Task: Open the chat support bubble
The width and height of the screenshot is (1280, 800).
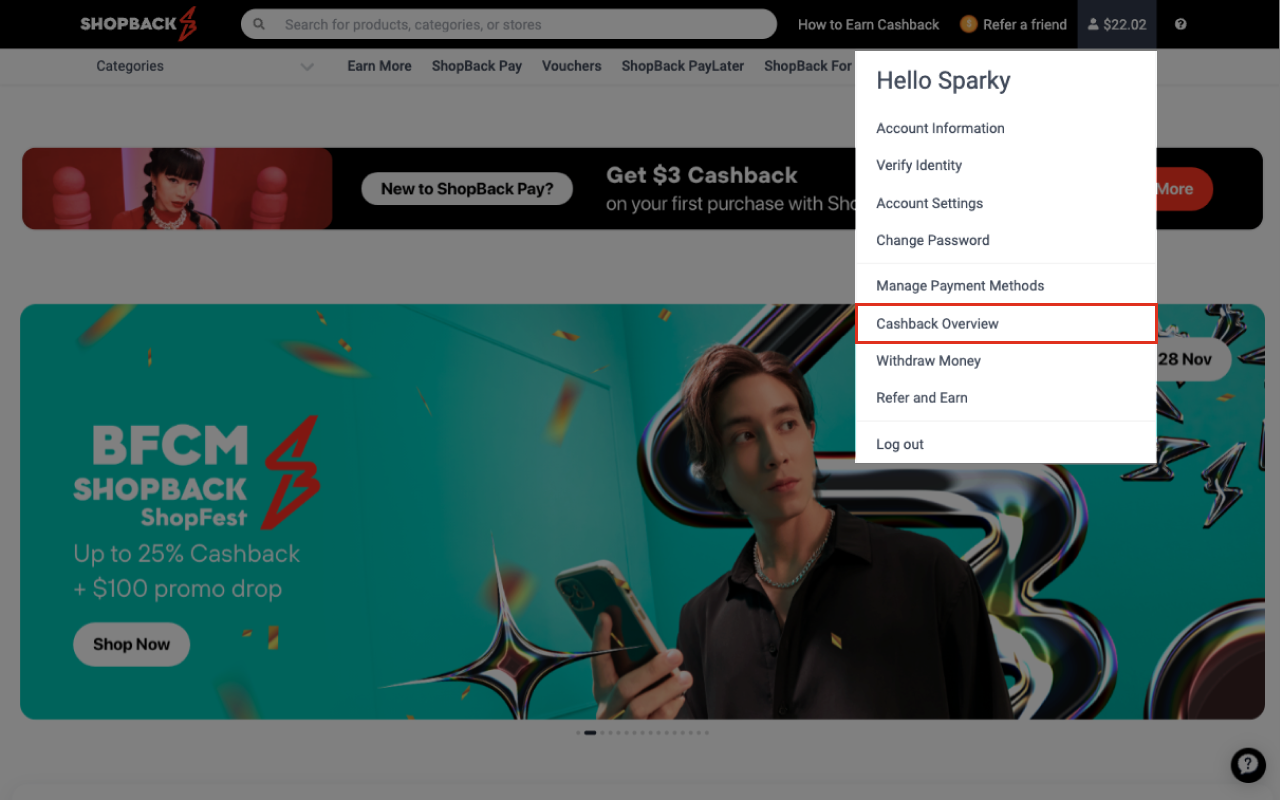Action: click(1247, 765)
